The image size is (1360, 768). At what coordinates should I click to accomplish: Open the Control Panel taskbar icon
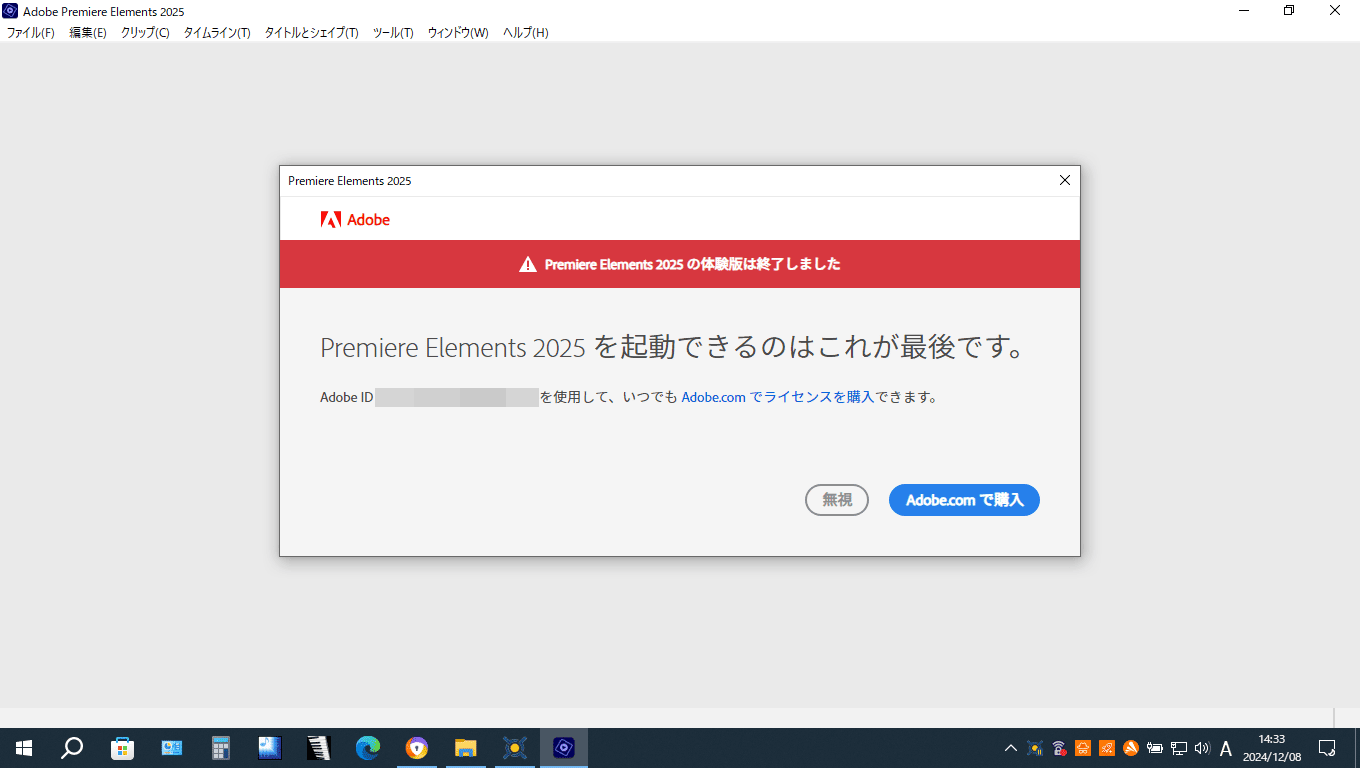(x=171, y=748)
